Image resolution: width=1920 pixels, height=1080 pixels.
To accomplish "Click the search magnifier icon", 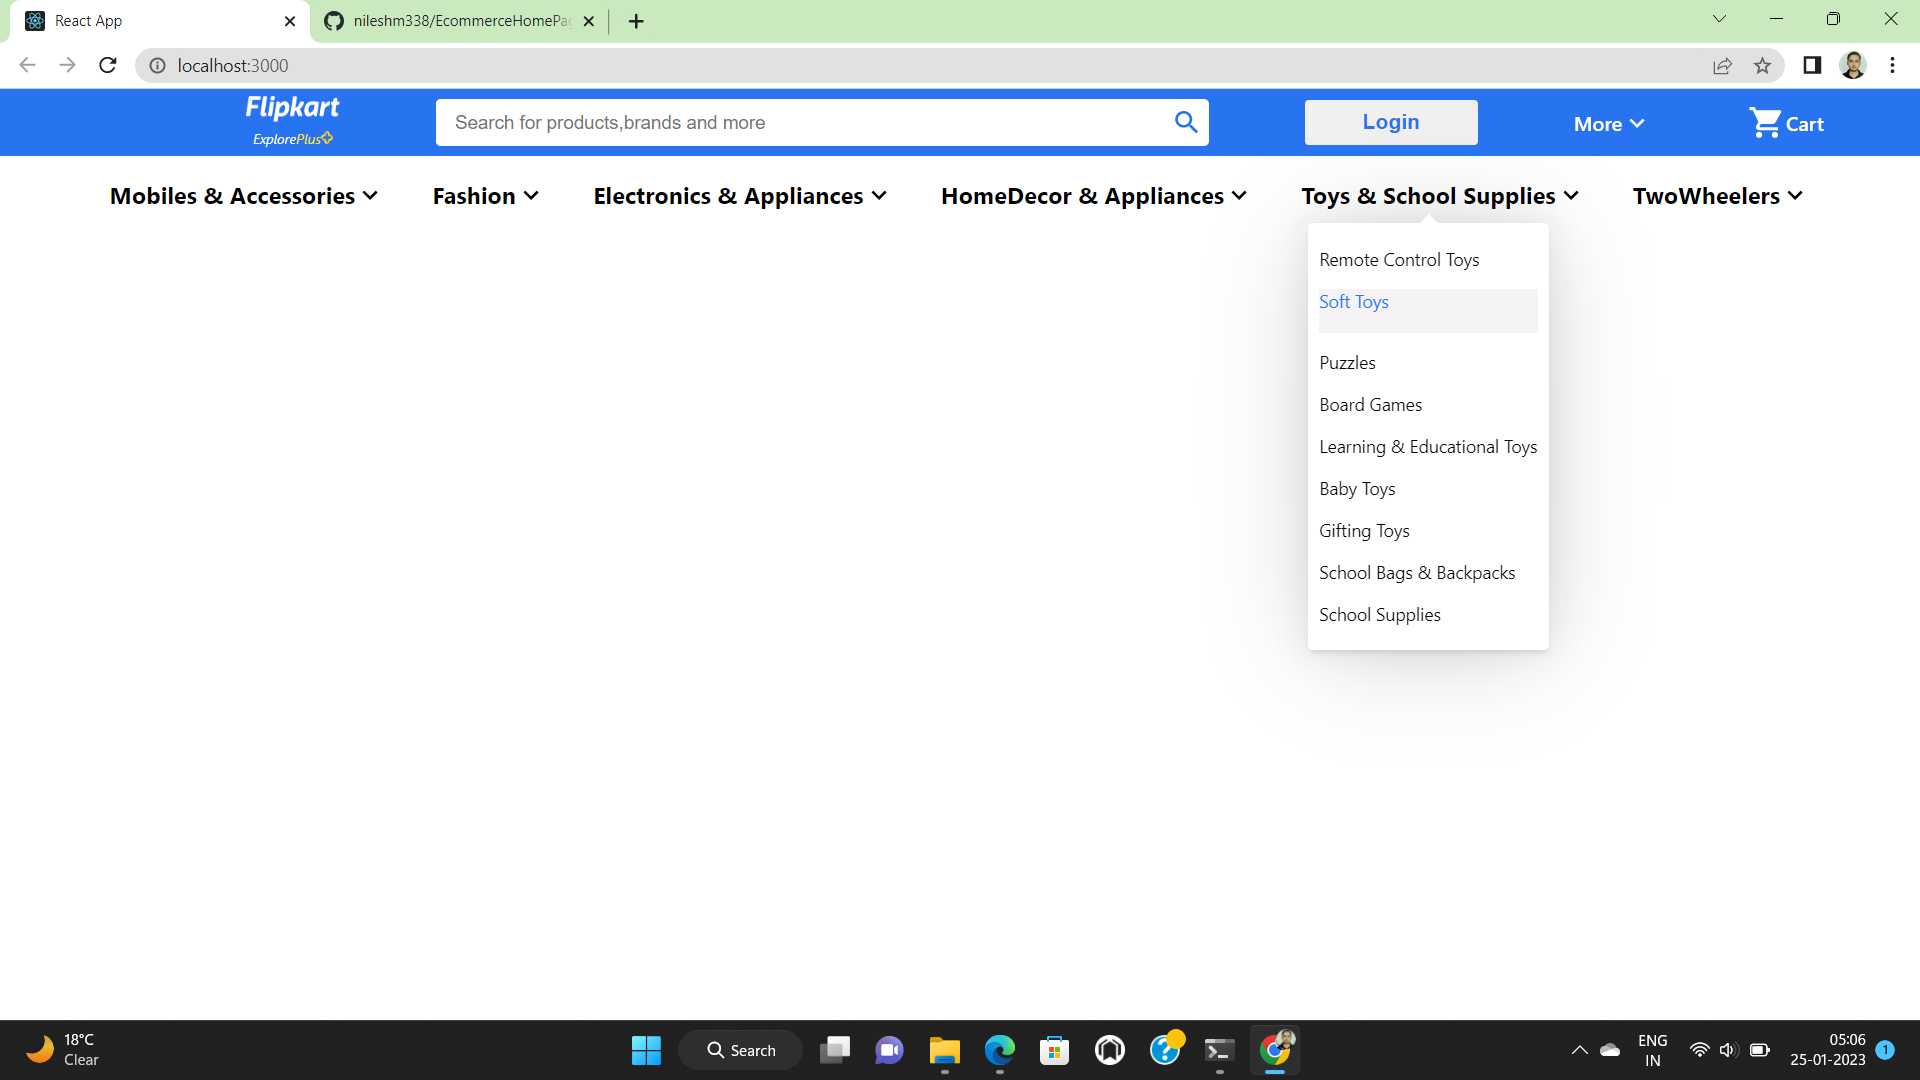I will (x=1186, y=121).
